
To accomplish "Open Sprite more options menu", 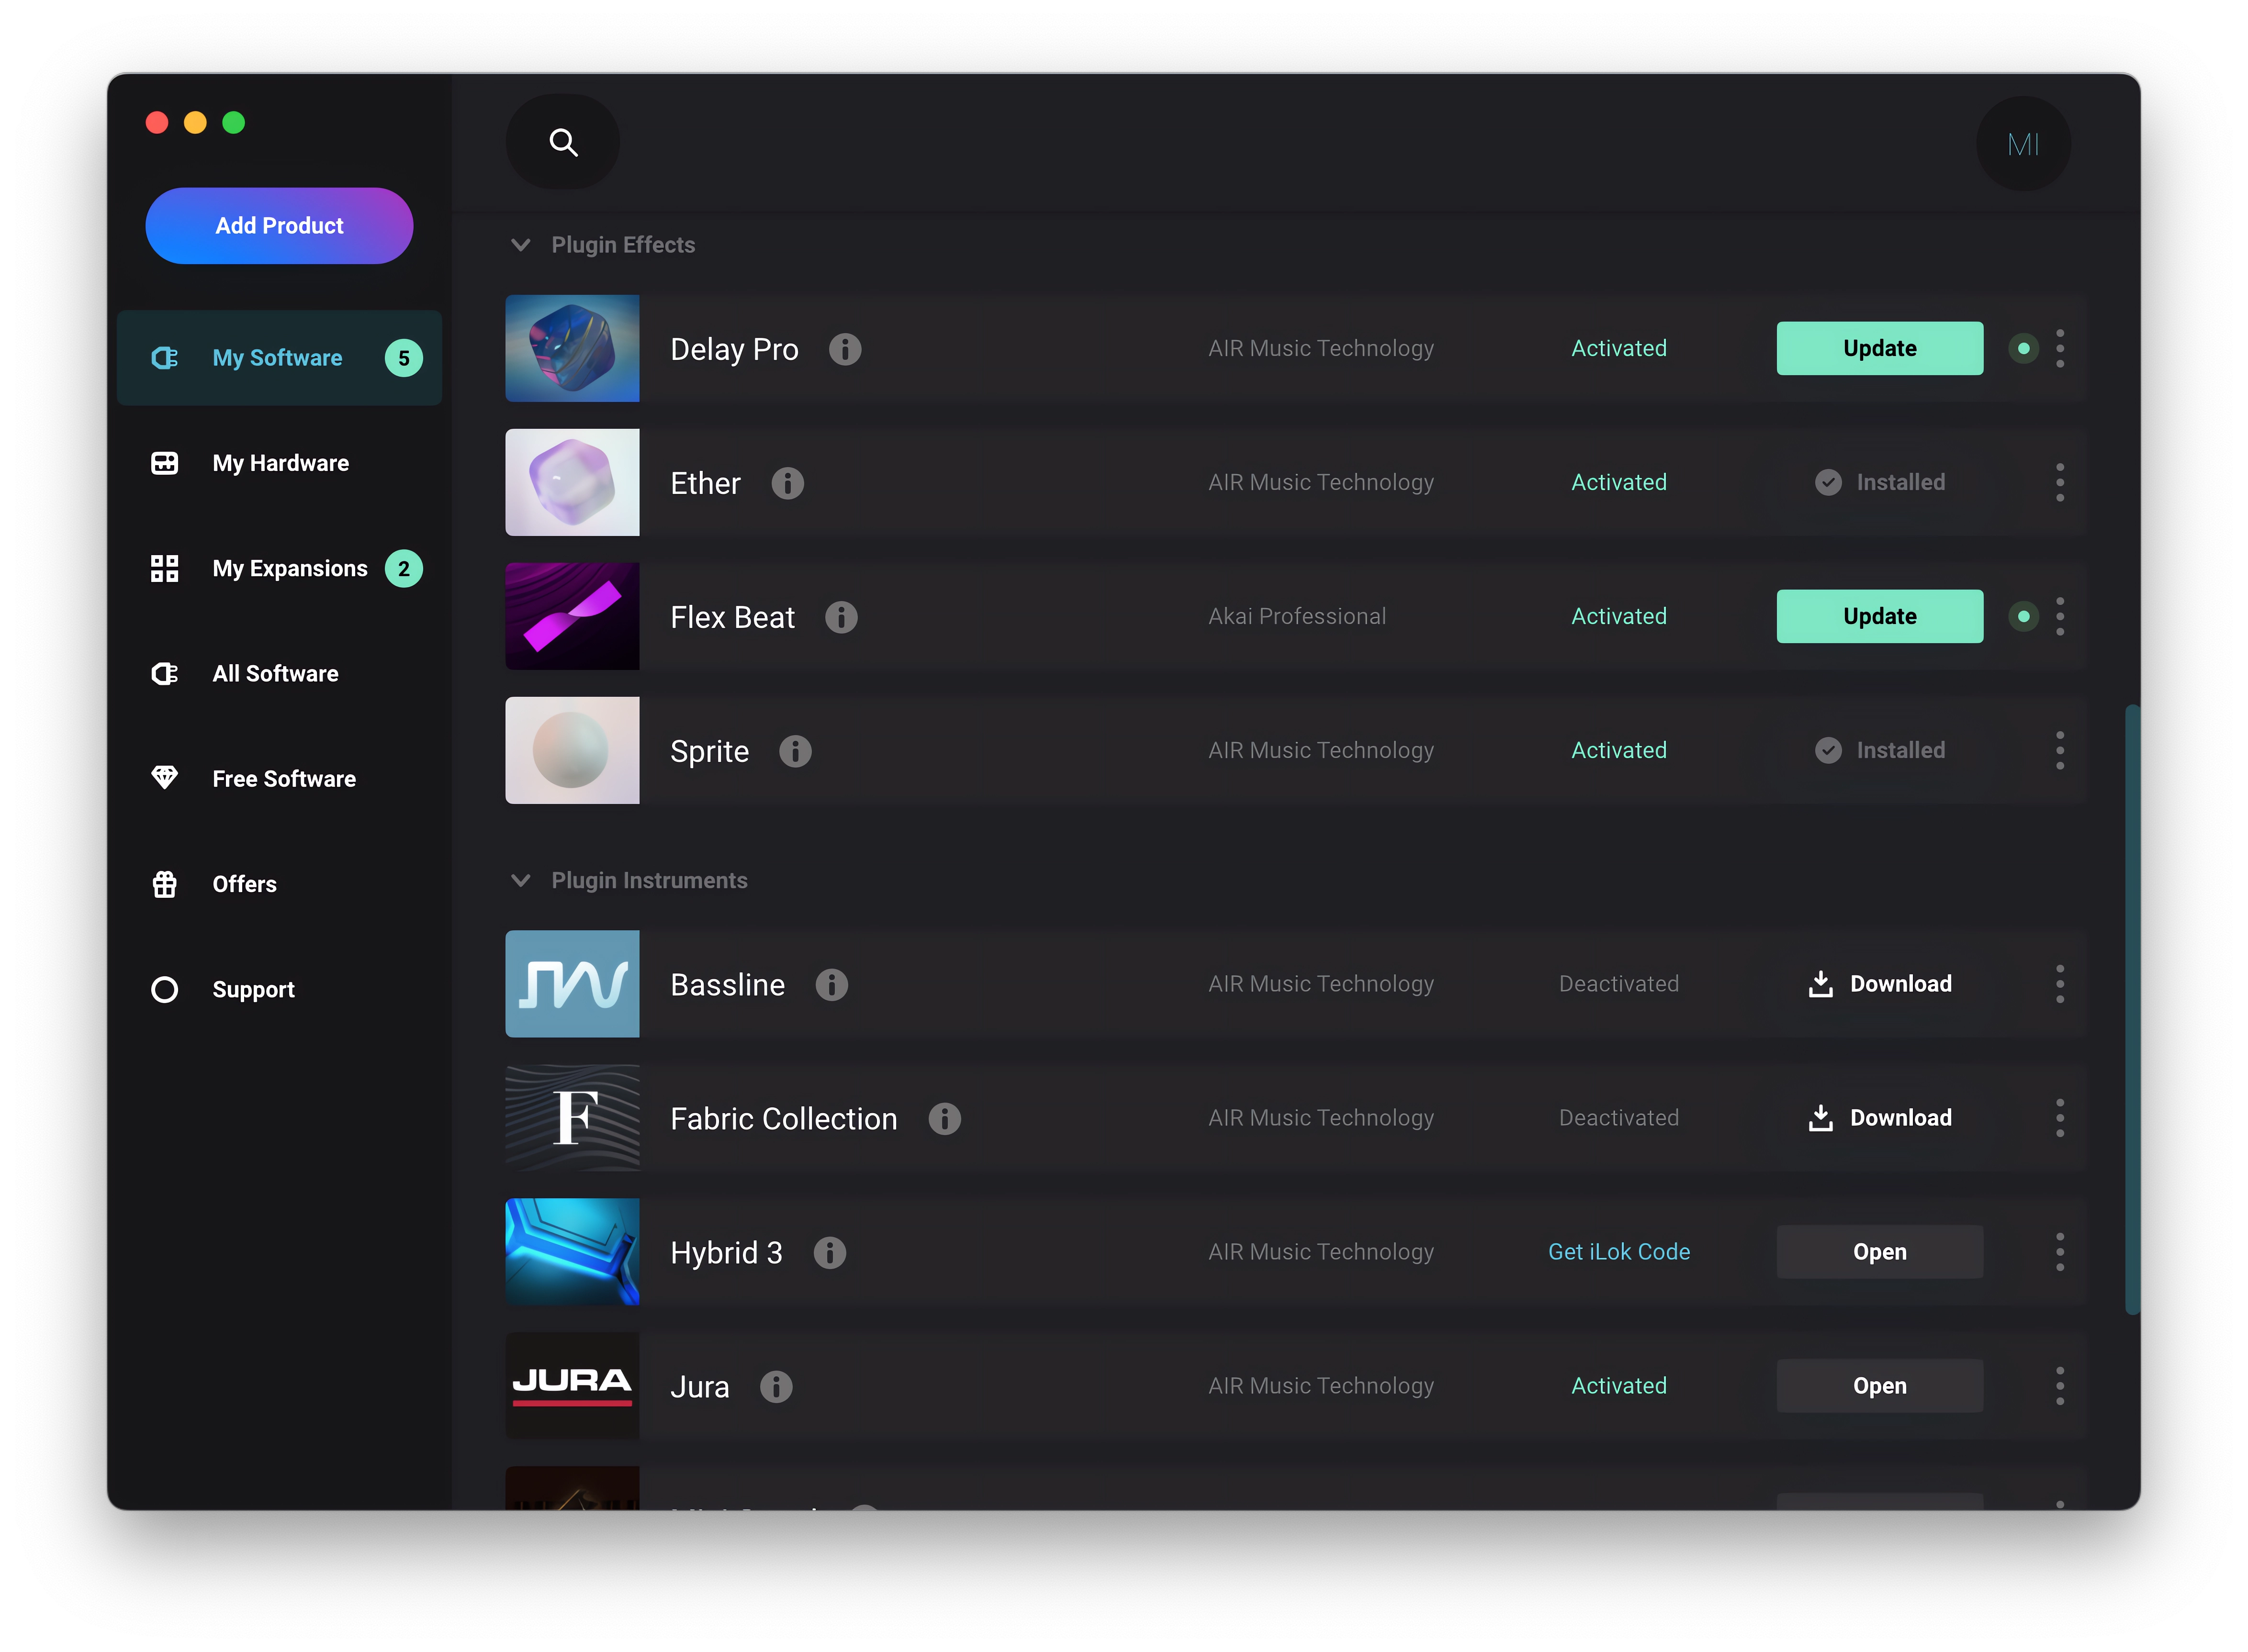I will (2059, 751).
